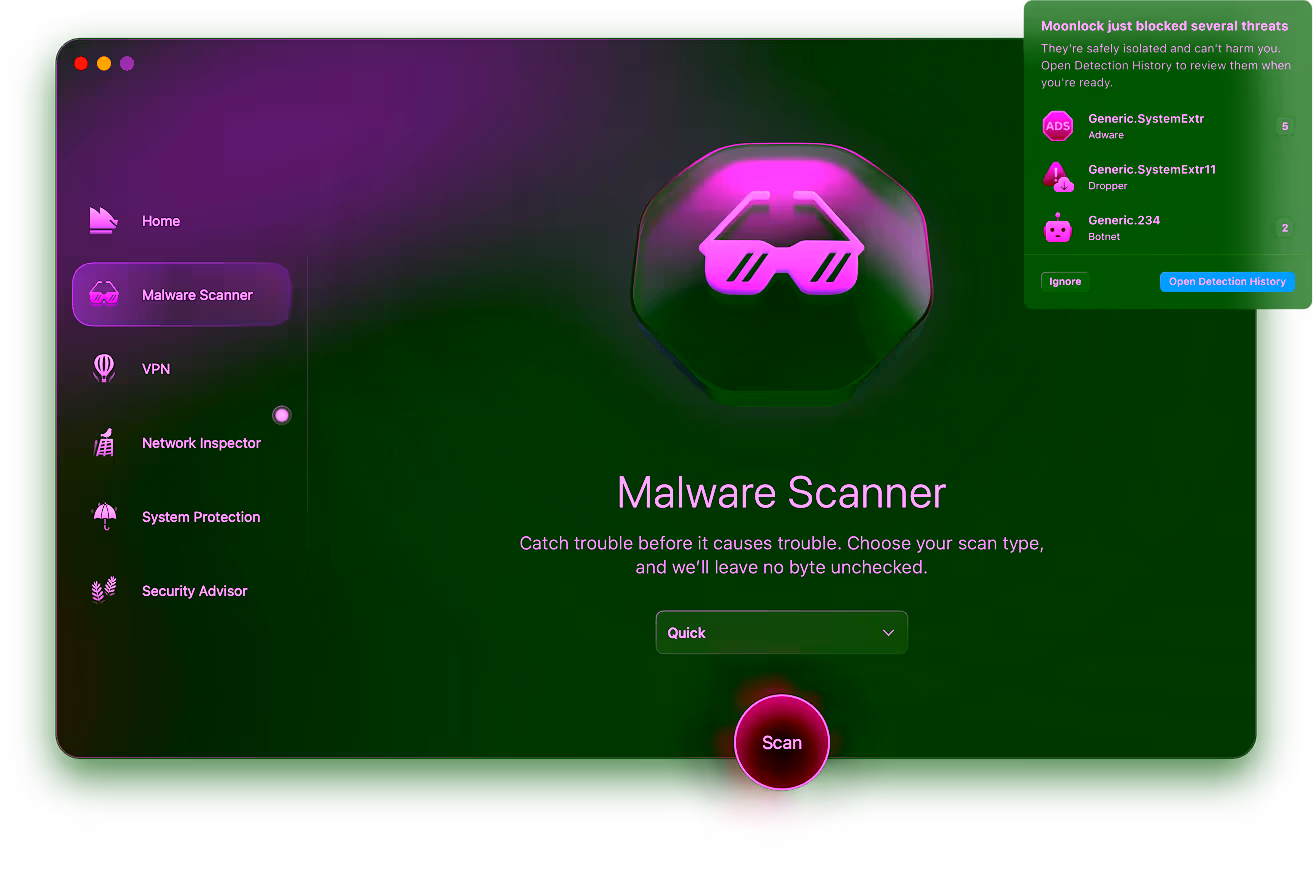The width and height of the screenshot is (1313, 871).
Task: Click the count badge 5 beside Generic.SystemExtr
Action: pos(1285,126)
